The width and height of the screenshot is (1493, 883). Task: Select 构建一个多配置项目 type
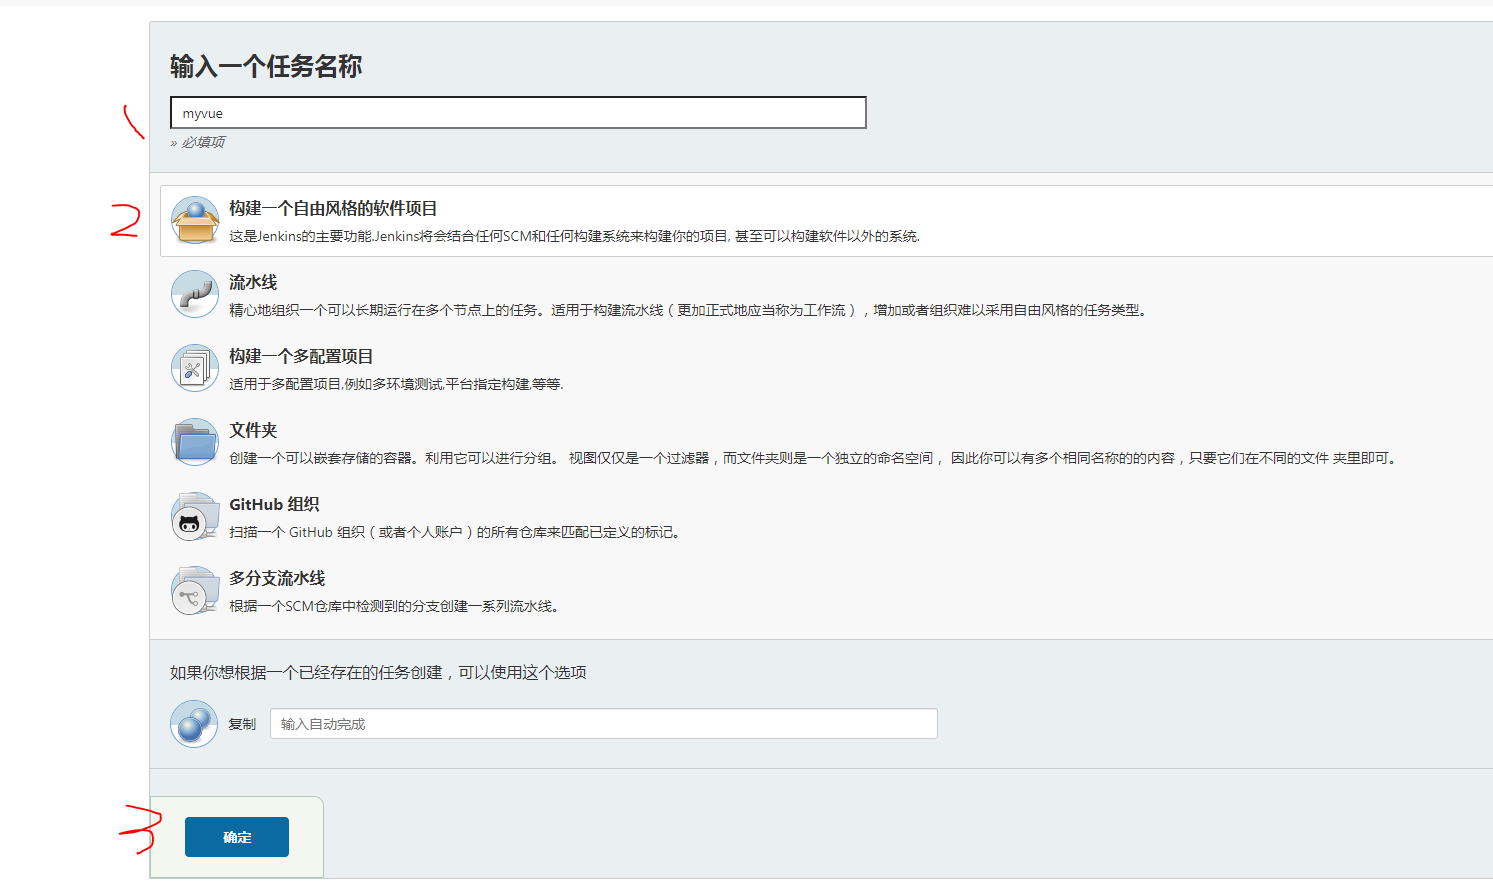[x=320, y=356]
